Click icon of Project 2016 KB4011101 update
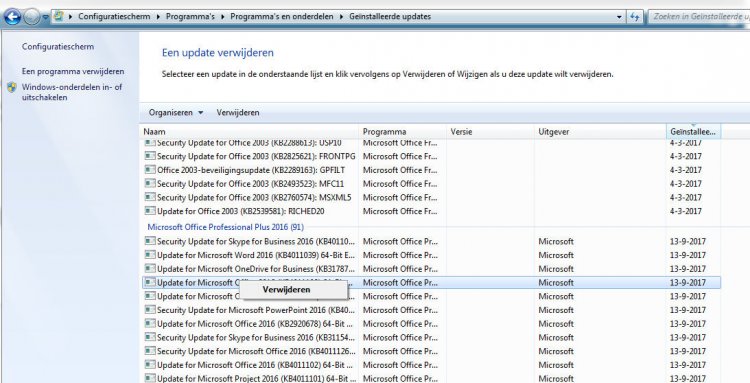750x383 pixels. click(x=150, y=379)
